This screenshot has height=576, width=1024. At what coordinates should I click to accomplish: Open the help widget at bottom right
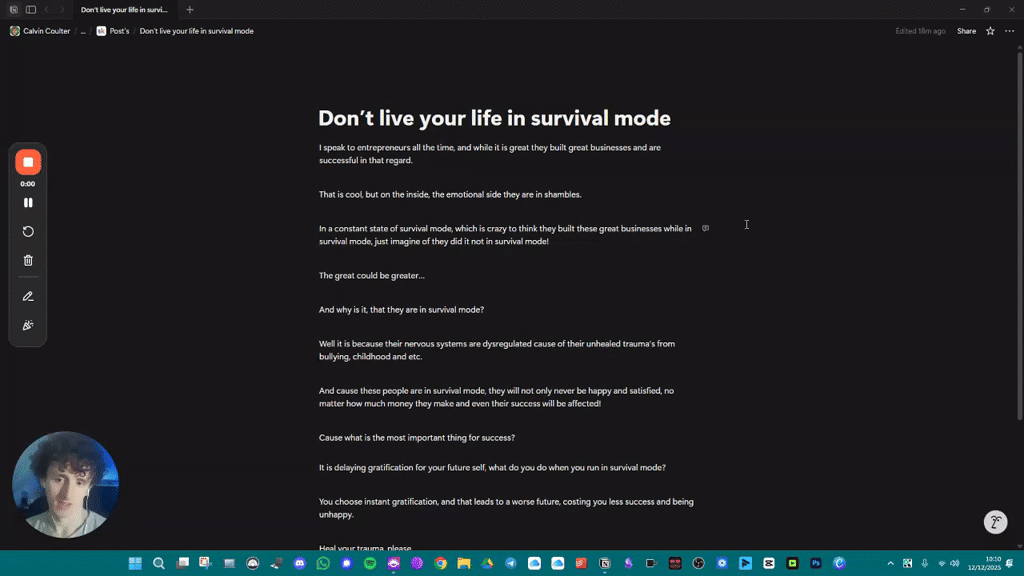[x=995, y=522]
